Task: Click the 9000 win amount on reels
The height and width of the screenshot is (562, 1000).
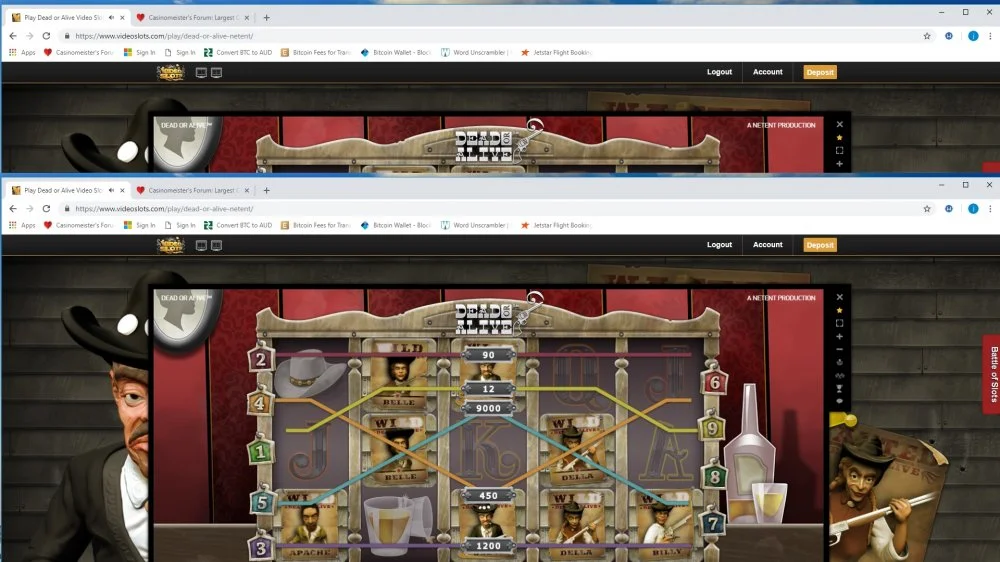Action: [x=489, y=408]
